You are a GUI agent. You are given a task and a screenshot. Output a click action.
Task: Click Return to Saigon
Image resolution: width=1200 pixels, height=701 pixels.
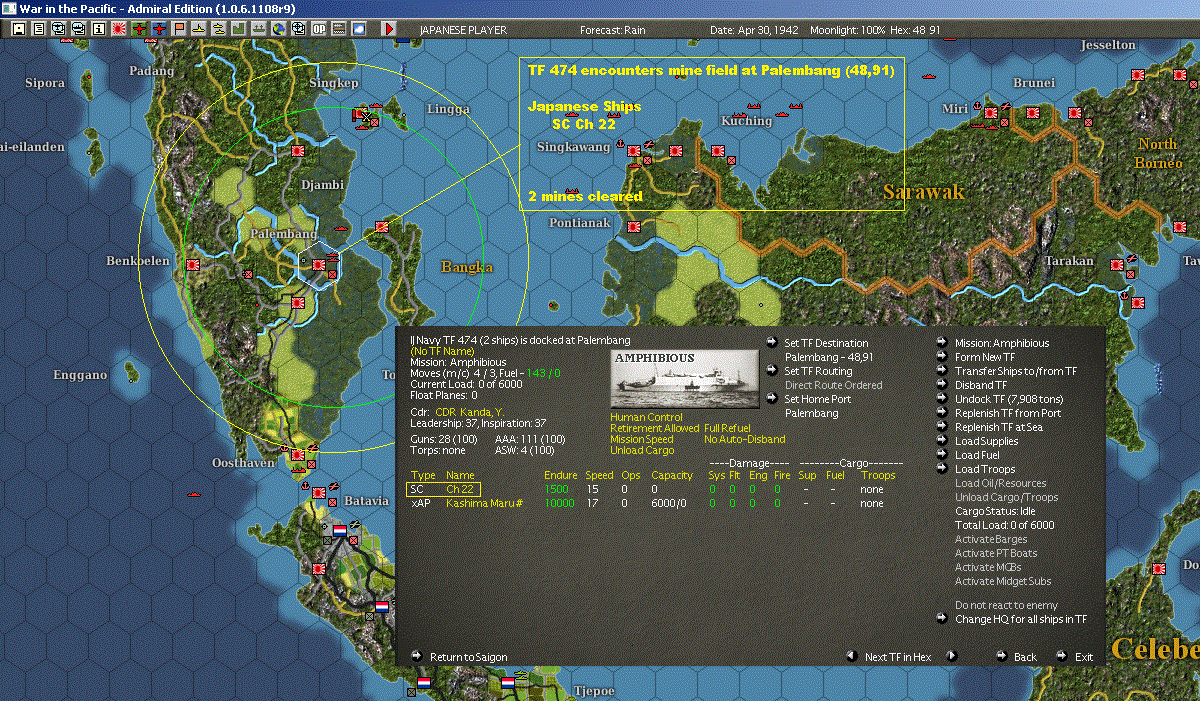(468, 657)
